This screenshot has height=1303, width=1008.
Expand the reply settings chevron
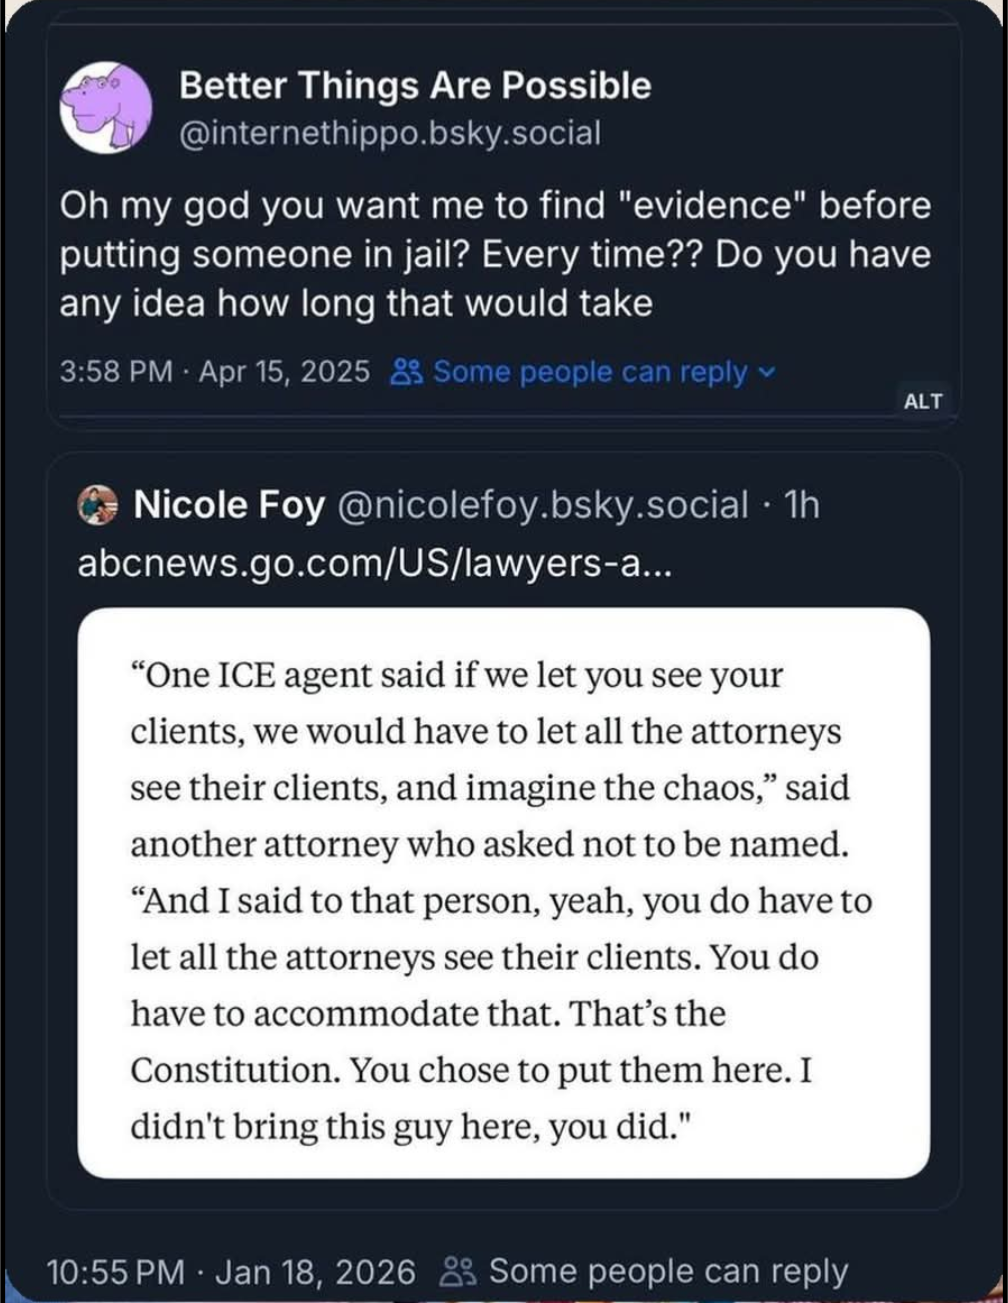[x=767, y=372]
